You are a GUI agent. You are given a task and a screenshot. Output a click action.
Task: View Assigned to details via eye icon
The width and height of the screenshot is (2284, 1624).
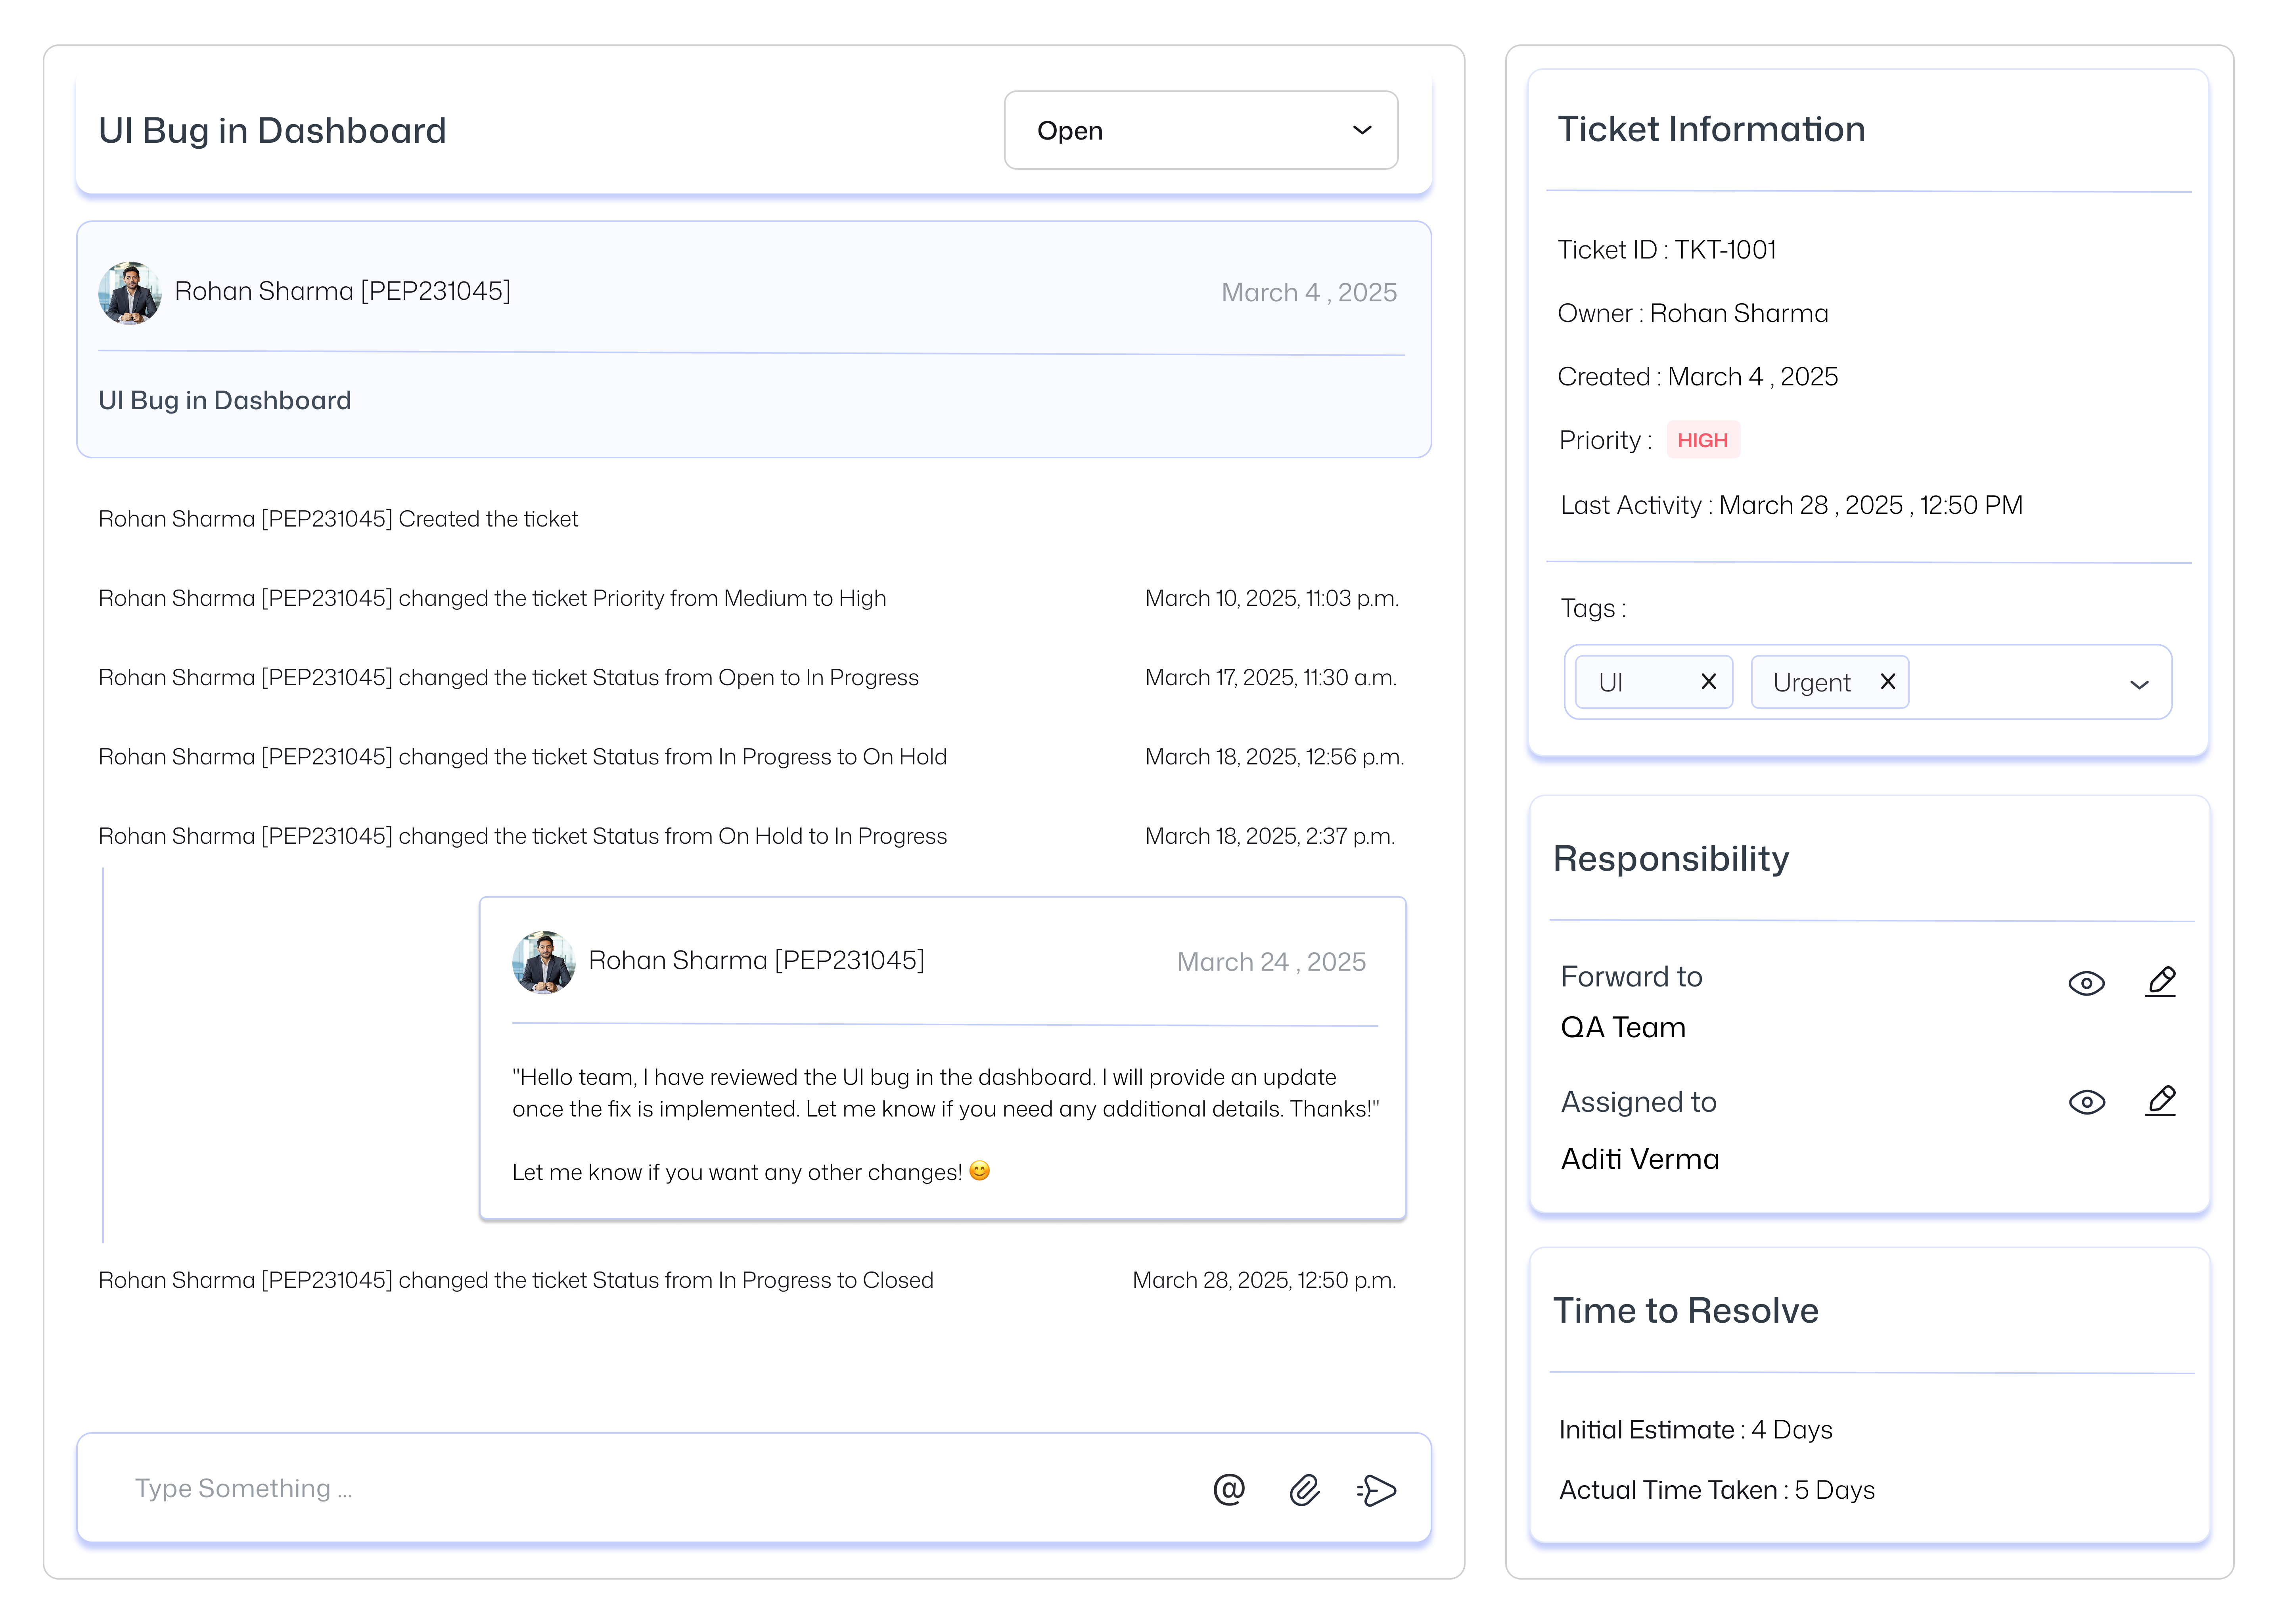(x=2086, y=1102)
